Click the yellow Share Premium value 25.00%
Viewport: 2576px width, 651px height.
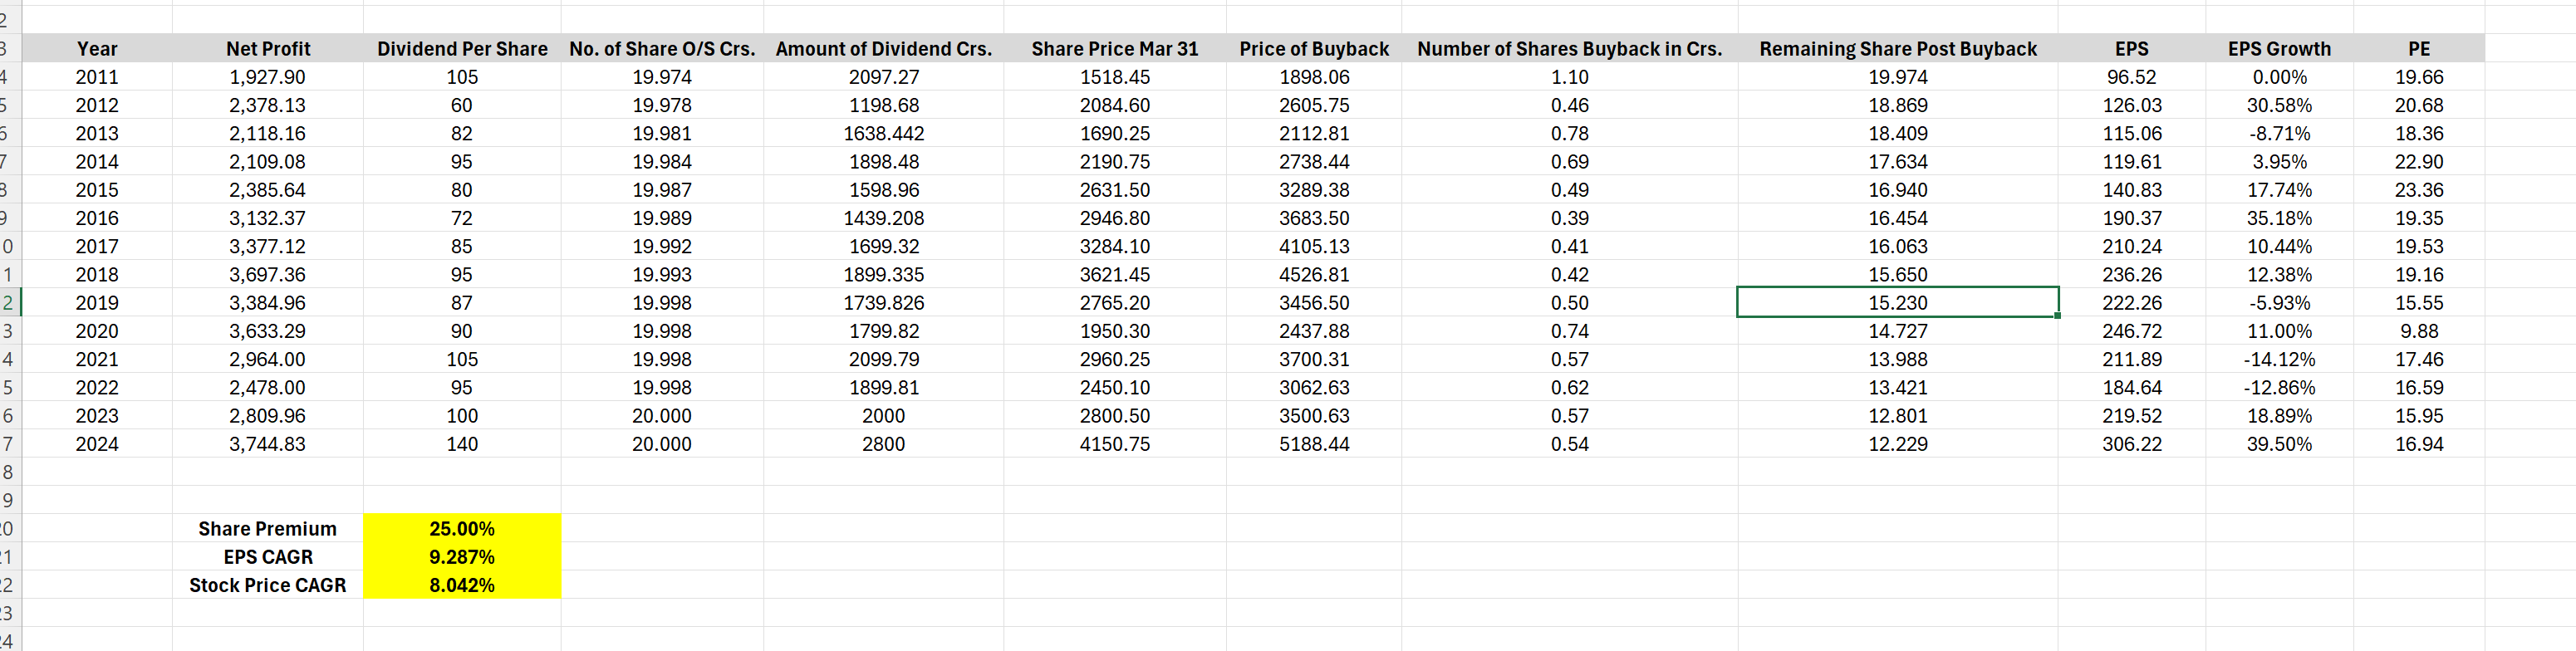(462, 529)
